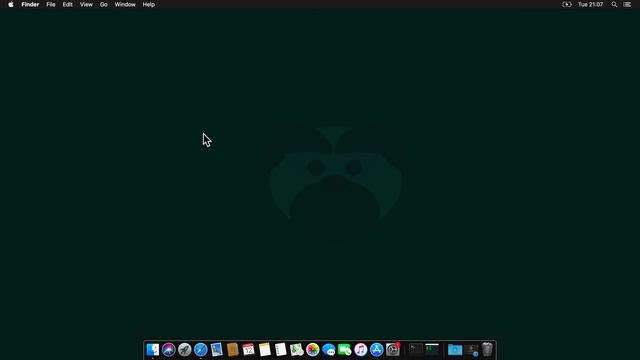Viewport: 640px width, 360px height.
Task: Open FaceTime green icon in Dock
Action: (344, 350)
